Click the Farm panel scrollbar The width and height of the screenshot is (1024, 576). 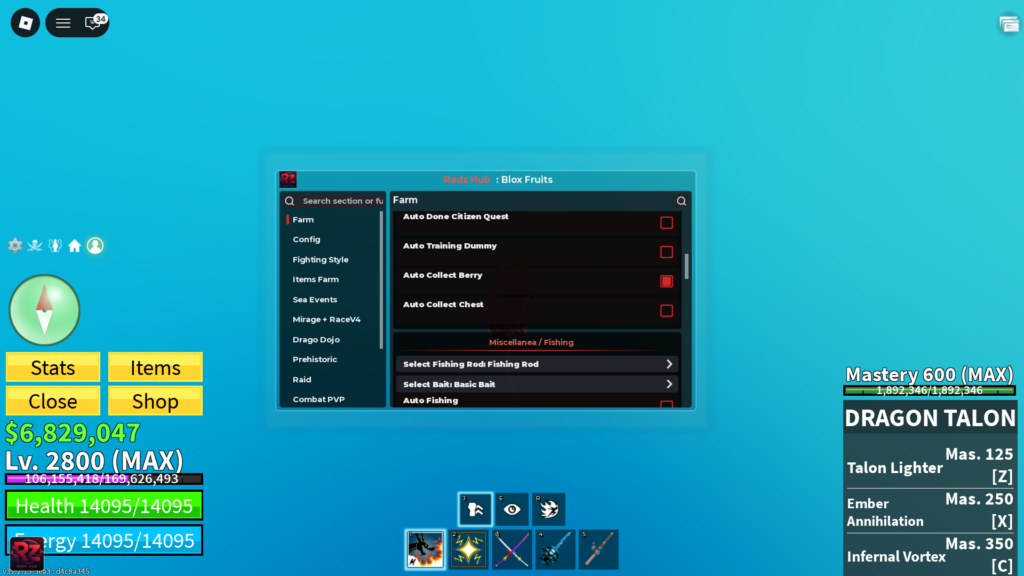686,266
